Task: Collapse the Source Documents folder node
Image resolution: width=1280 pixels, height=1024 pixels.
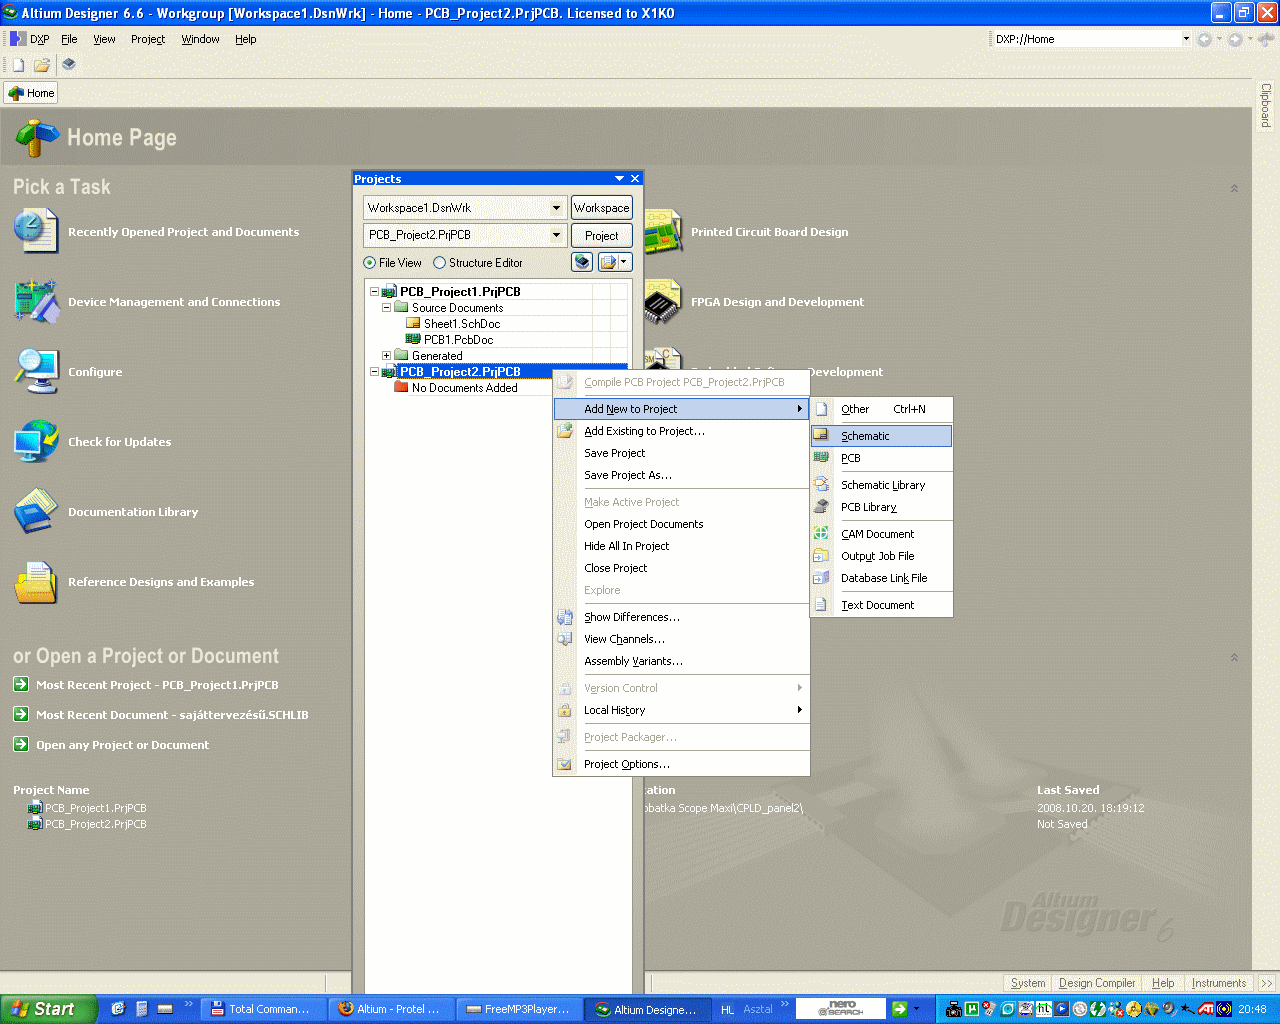Action: pyautogui.click(x=387, y=308)
